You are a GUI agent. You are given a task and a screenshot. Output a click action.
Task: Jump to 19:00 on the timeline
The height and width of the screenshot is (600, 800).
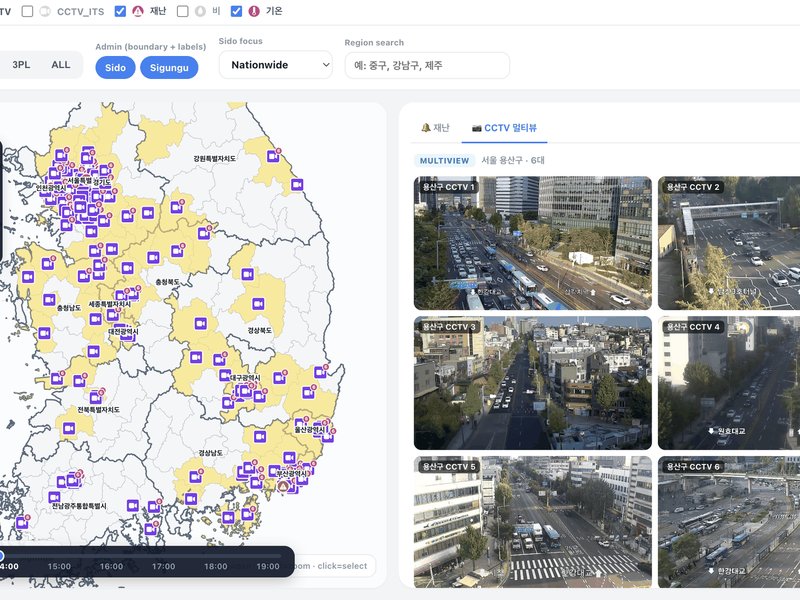(x=268, y=566)
